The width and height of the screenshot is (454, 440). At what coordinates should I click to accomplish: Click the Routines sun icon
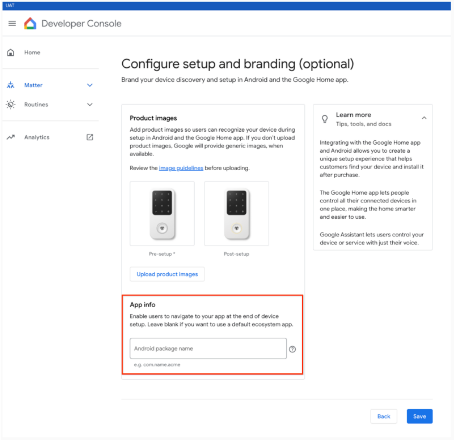tap(11, 104)
